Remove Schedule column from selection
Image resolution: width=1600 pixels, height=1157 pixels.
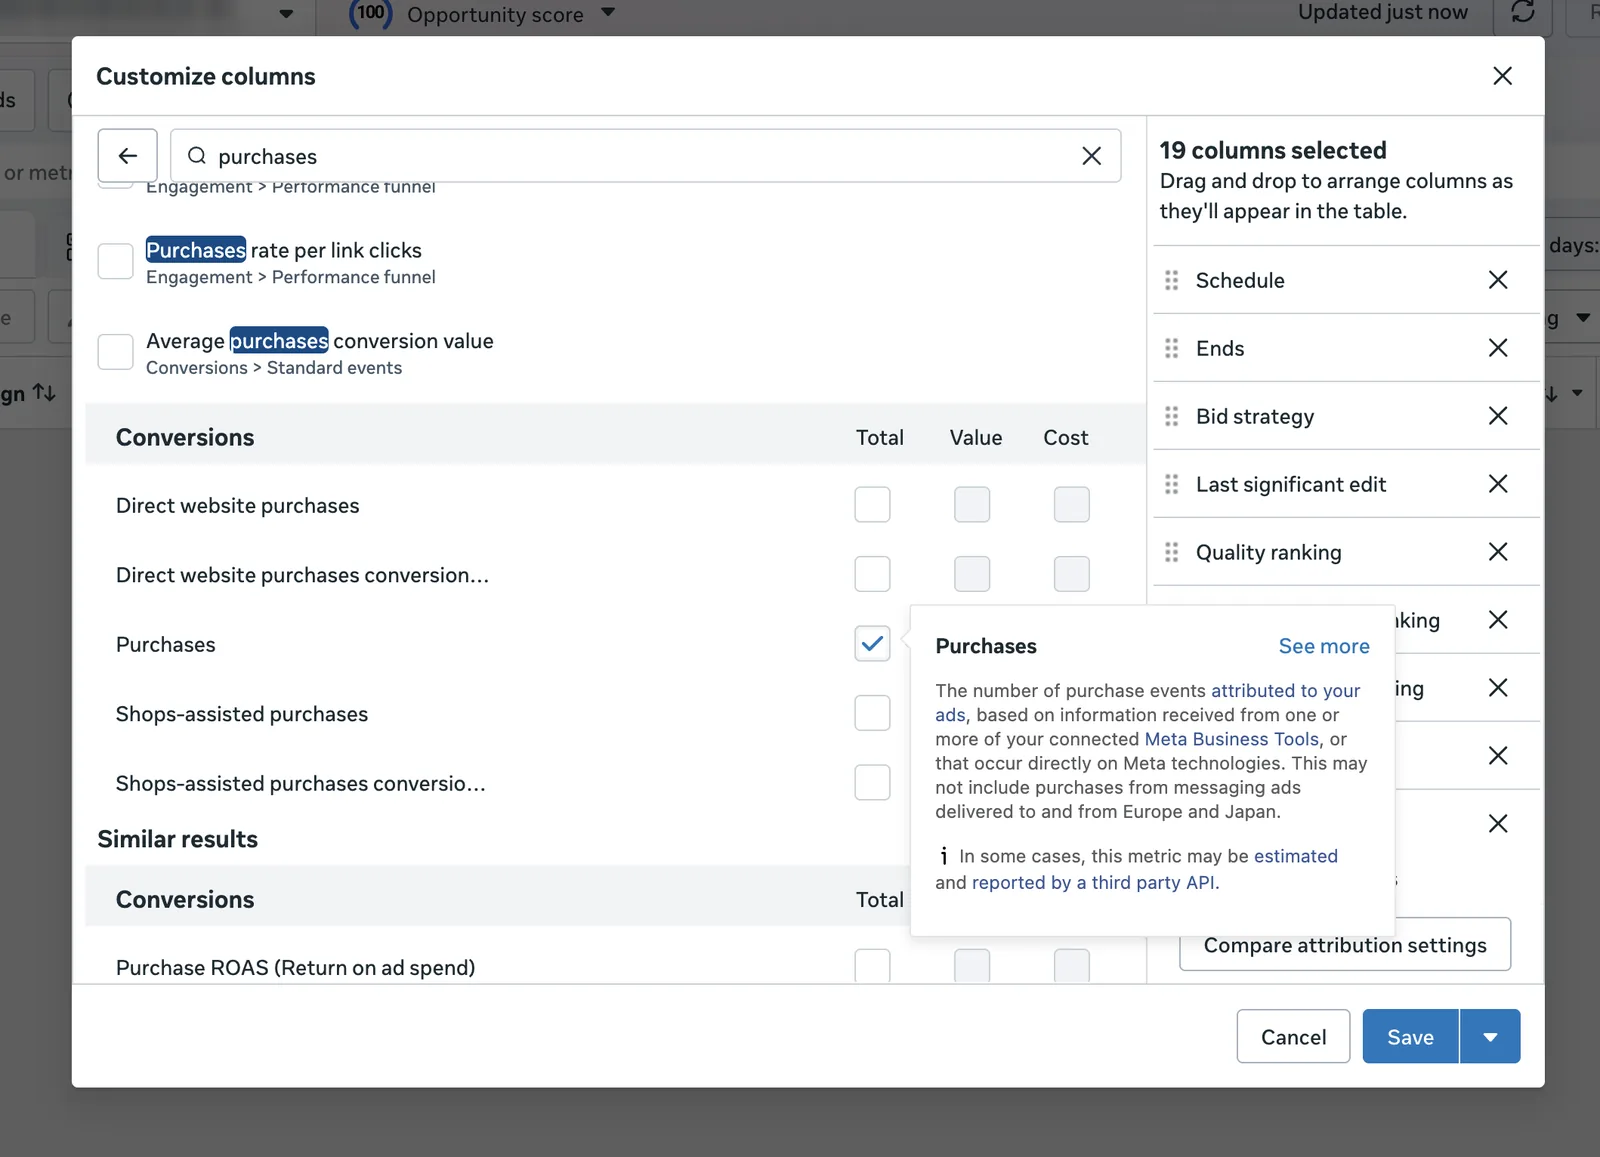coord(1497,280)
